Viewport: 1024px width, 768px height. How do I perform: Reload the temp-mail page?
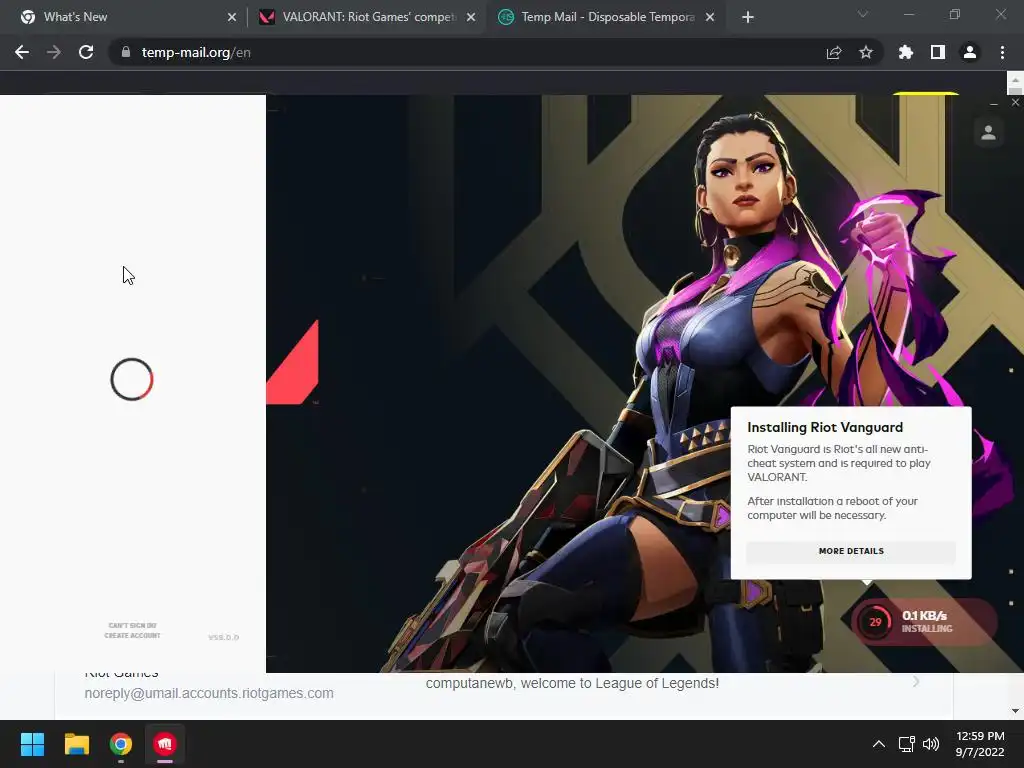[x=86, y=52]
